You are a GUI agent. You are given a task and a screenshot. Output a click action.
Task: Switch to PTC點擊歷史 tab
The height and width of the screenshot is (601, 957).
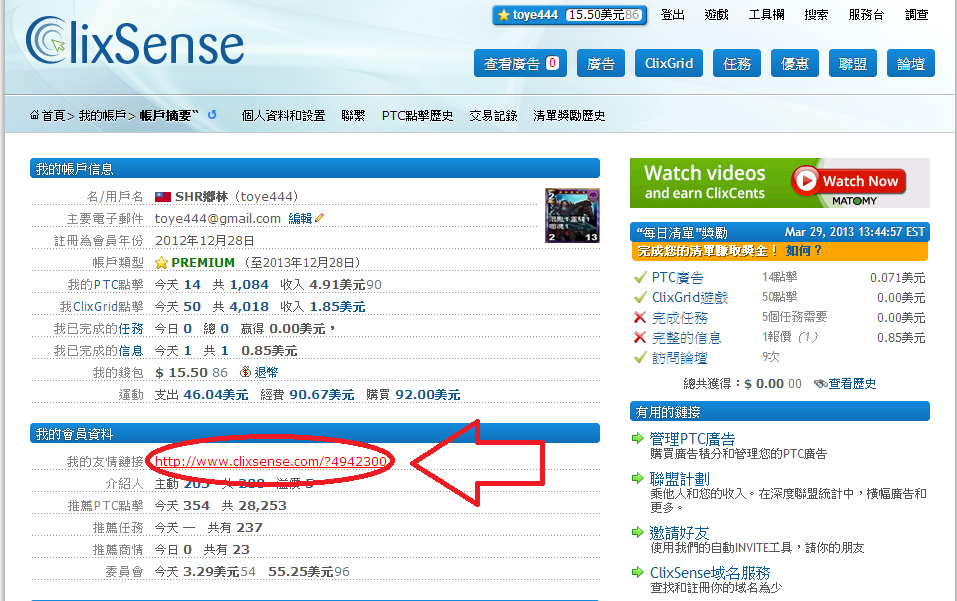417,115
